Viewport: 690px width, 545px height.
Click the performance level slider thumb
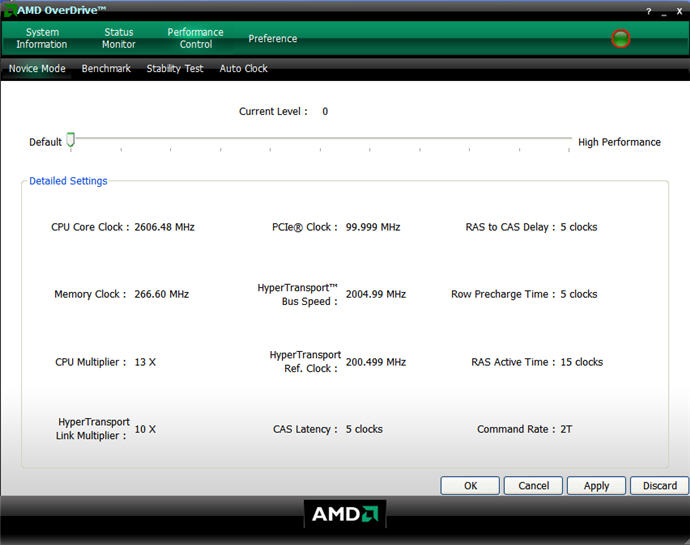click(x=70, y=140)
